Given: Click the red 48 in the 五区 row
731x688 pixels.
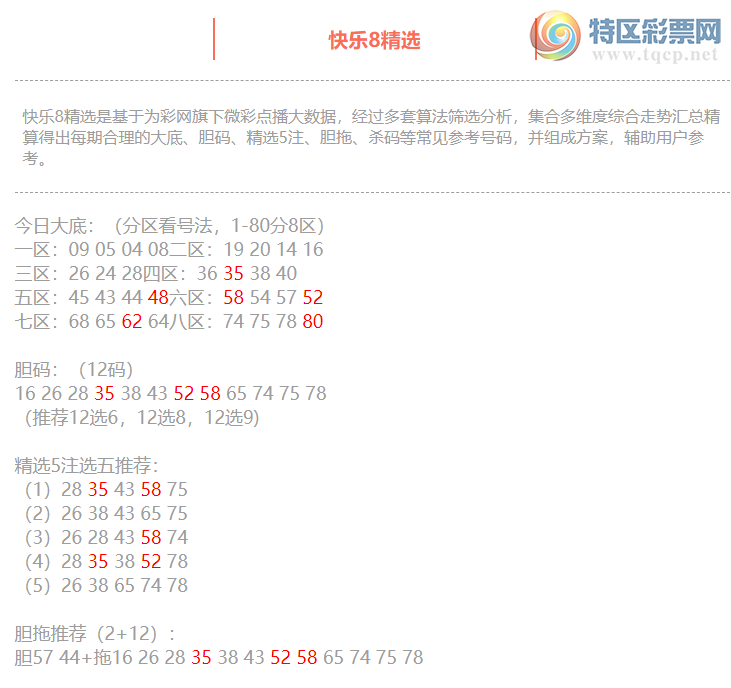Looking at the screenshot, I should click(x=158, y=297).
